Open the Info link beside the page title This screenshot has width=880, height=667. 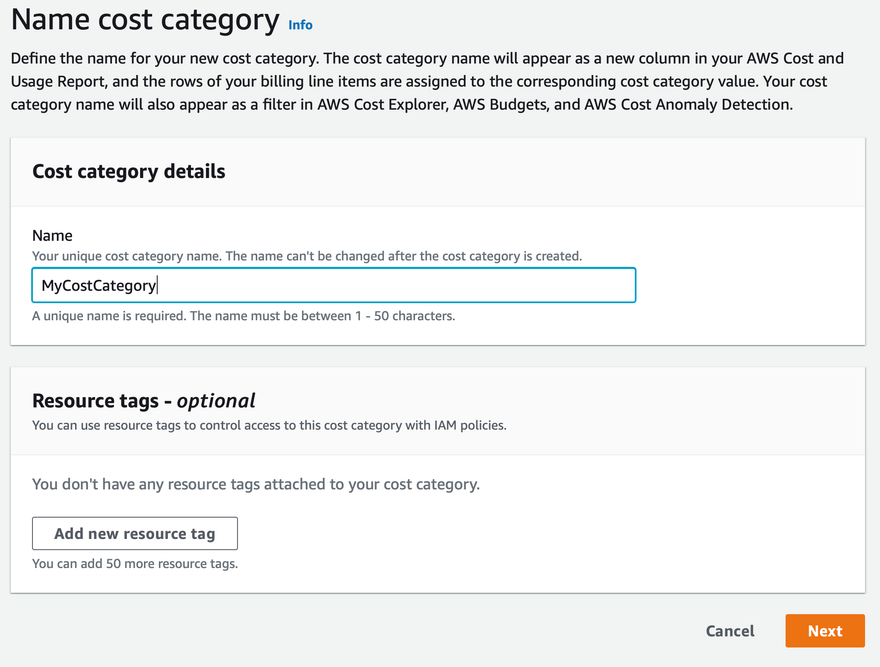pos(300,24)
